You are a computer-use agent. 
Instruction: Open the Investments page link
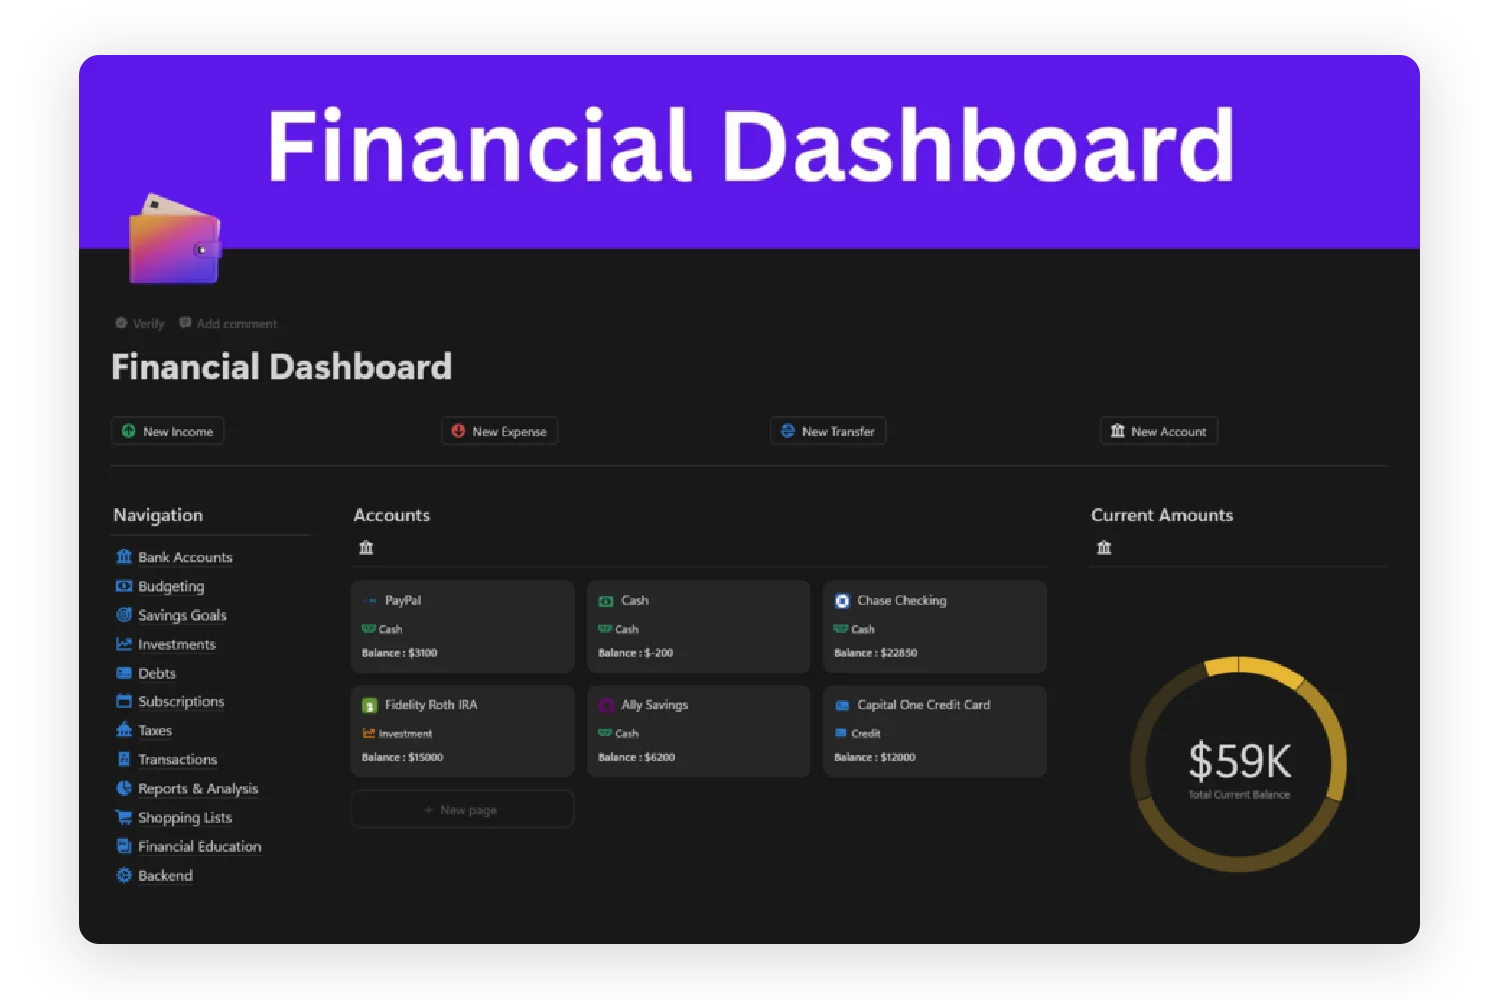click(x=177, y=644)
